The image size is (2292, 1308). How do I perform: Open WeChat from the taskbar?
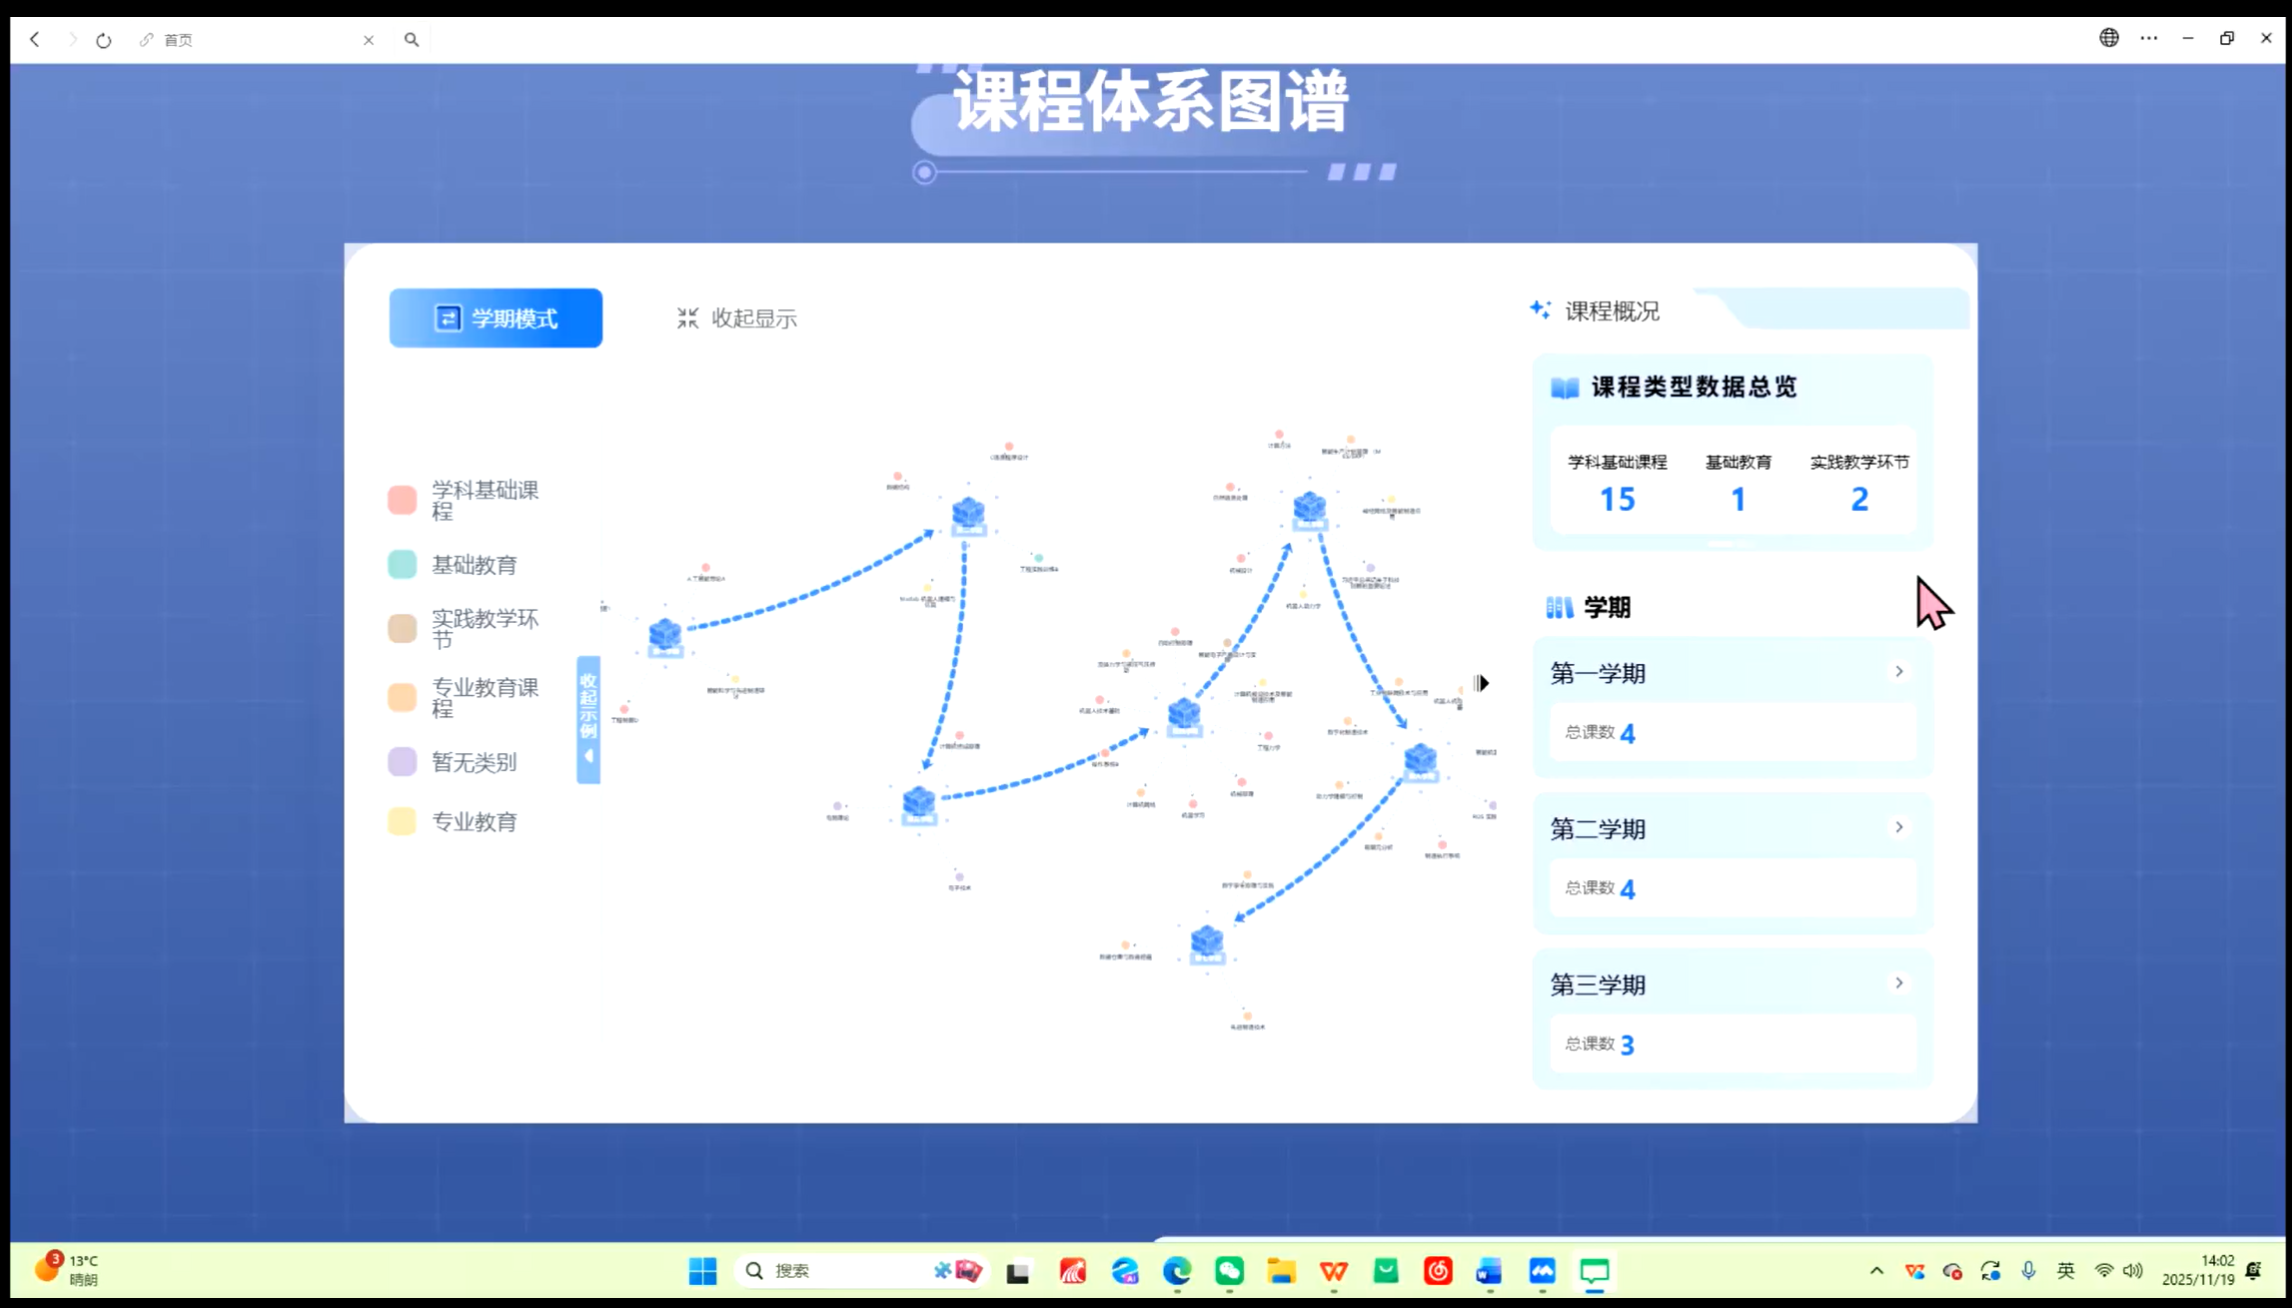[x=1229, y=1271]
